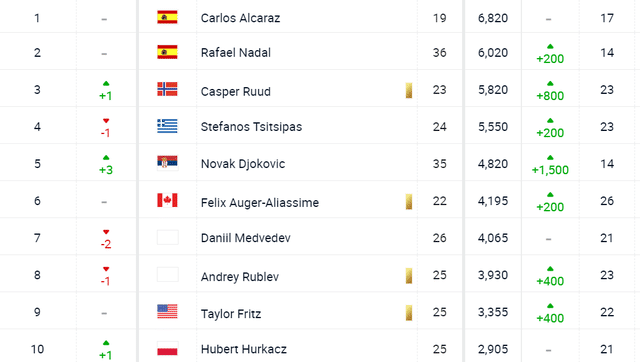Click the Greece flag next to Stefanos Tsitsipas
The width and height of the screenshot is (640, 362).
[167, 126]
